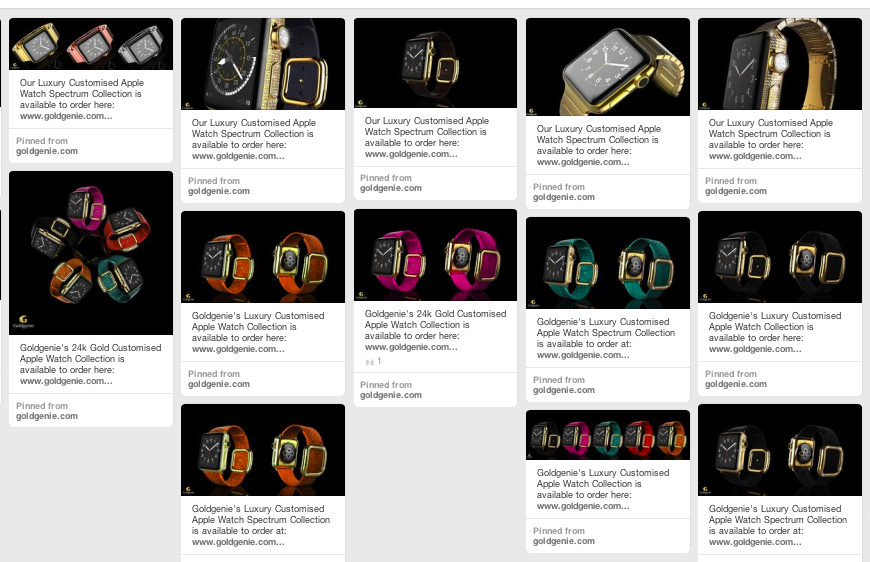
Task: Open the diamond bezel watch with black strap image
Action: 263,64
